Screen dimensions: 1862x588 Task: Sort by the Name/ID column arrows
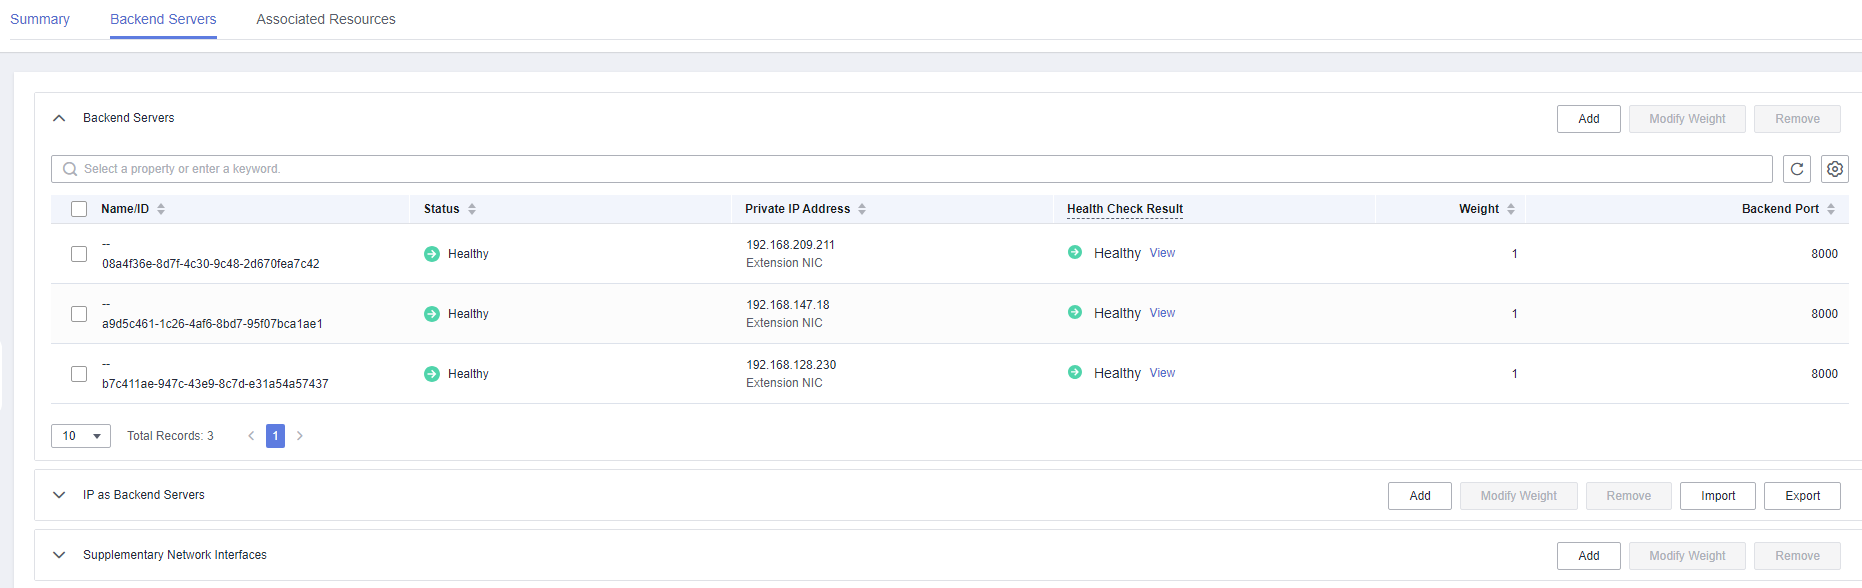click(x=161, y=209)
